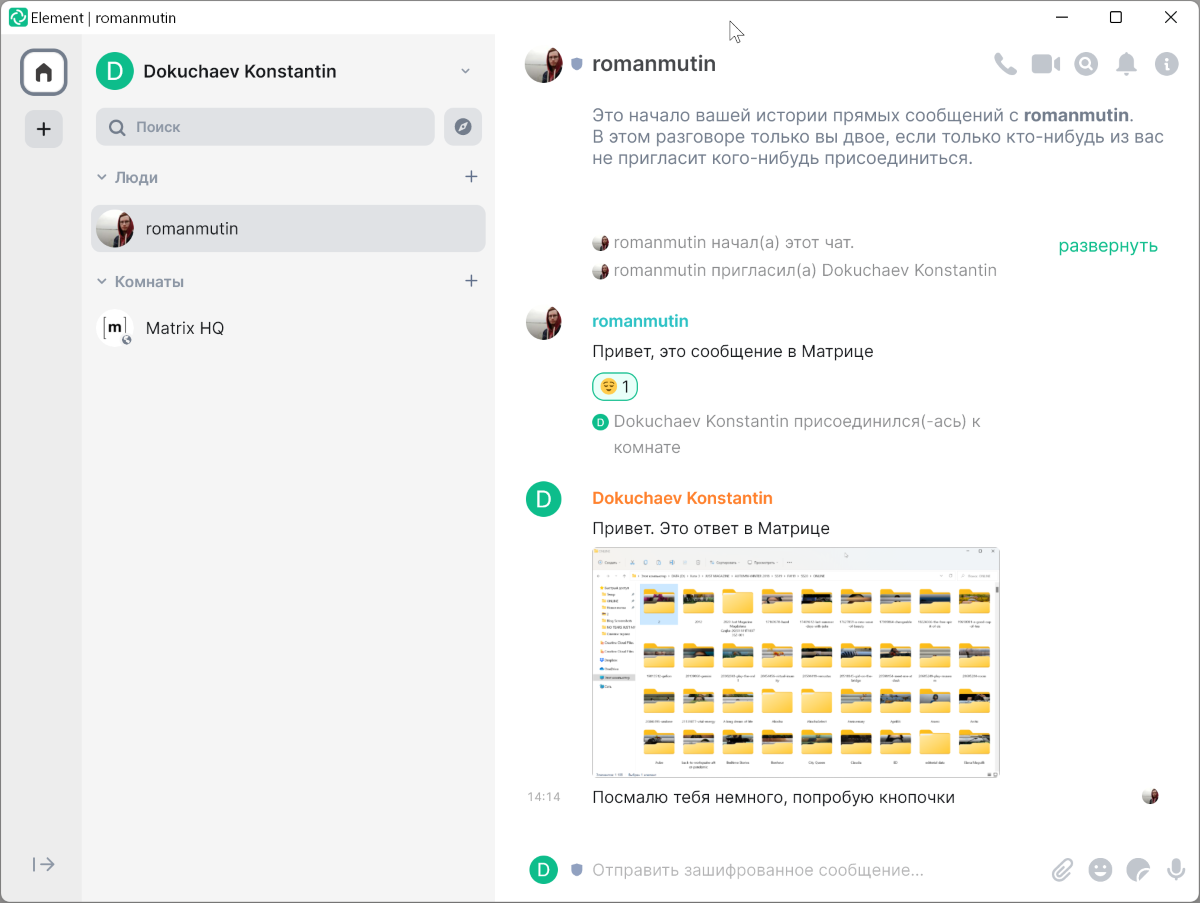Open notifications bell panel
Viewport: 1200px width, 903px height.
1126,64
